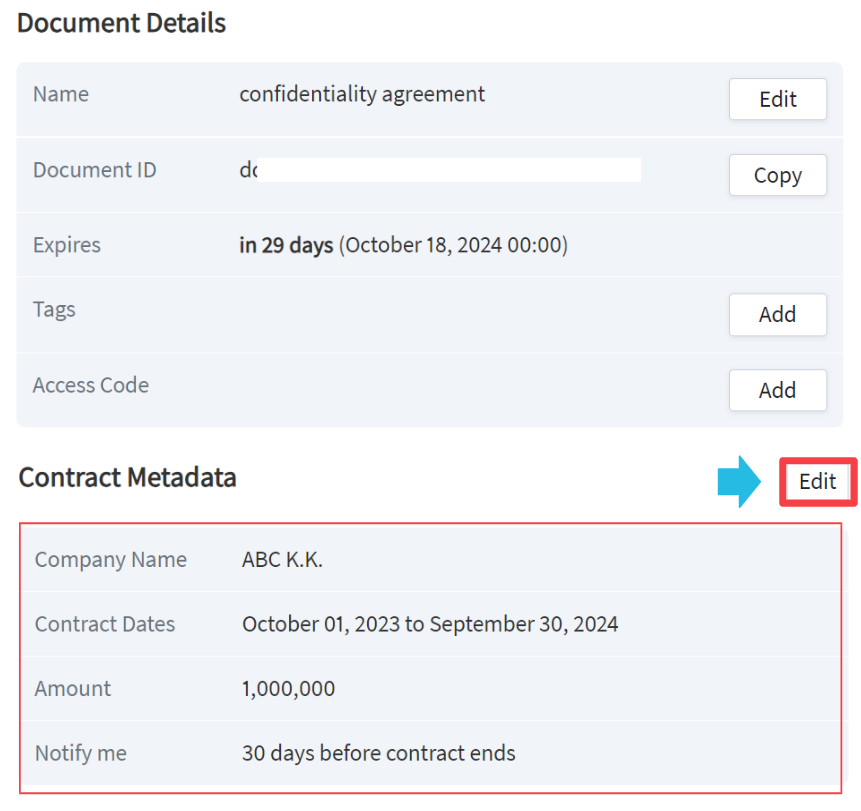Click the Company Name value ABC K.K.
This screenshot has width=861, height=811.
click(x=283, y=559)
